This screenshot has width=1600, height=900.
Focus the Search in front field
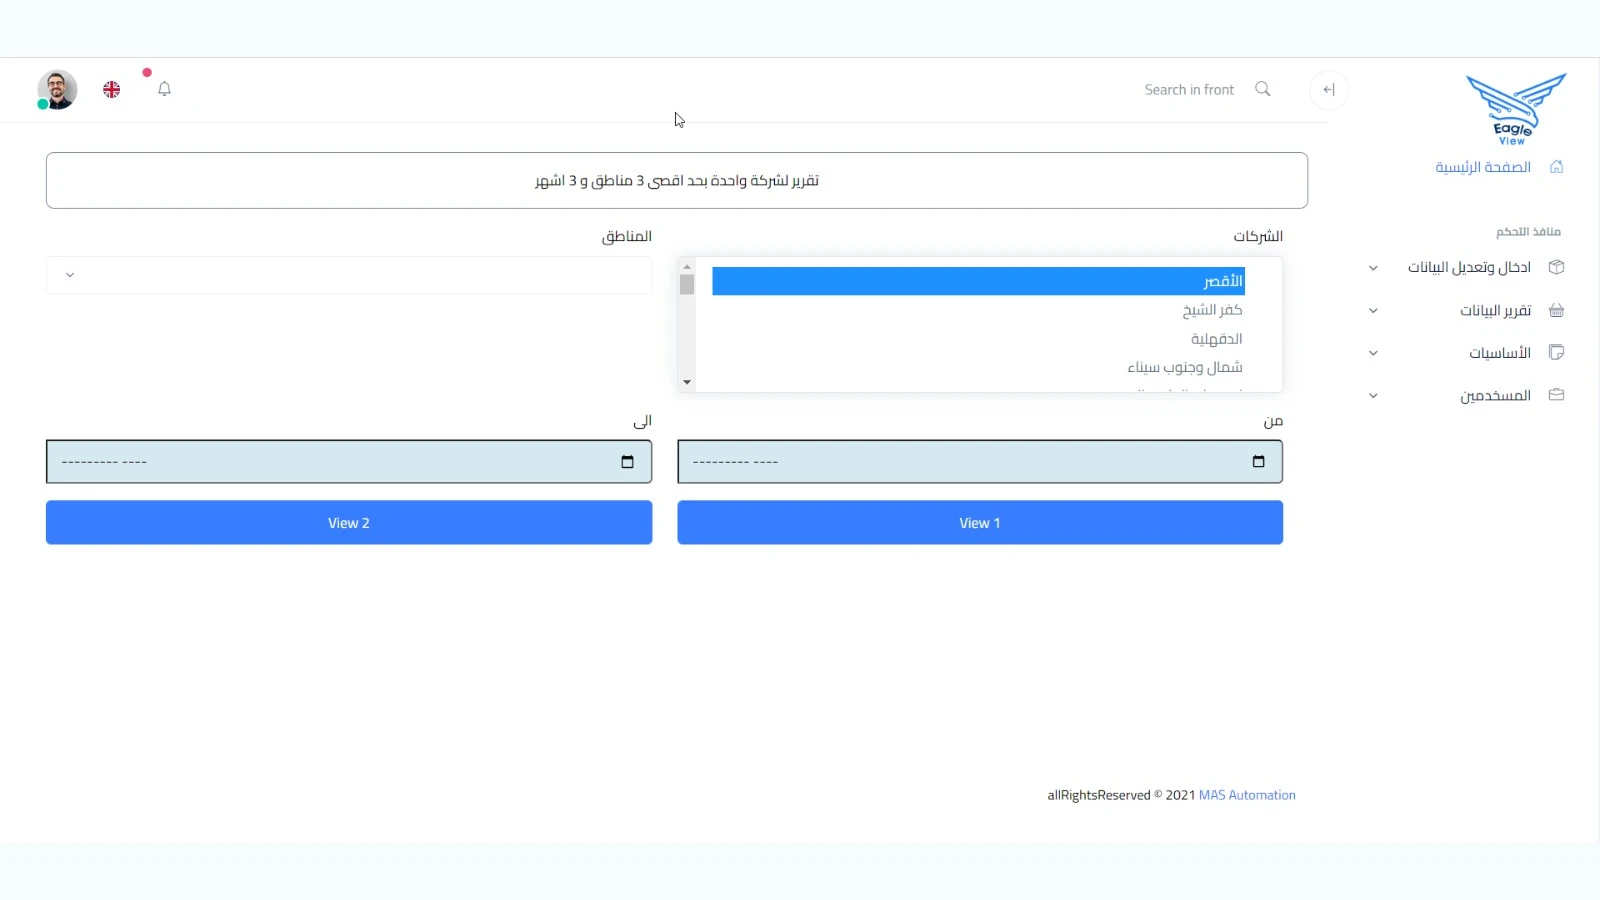[1189, 89]
